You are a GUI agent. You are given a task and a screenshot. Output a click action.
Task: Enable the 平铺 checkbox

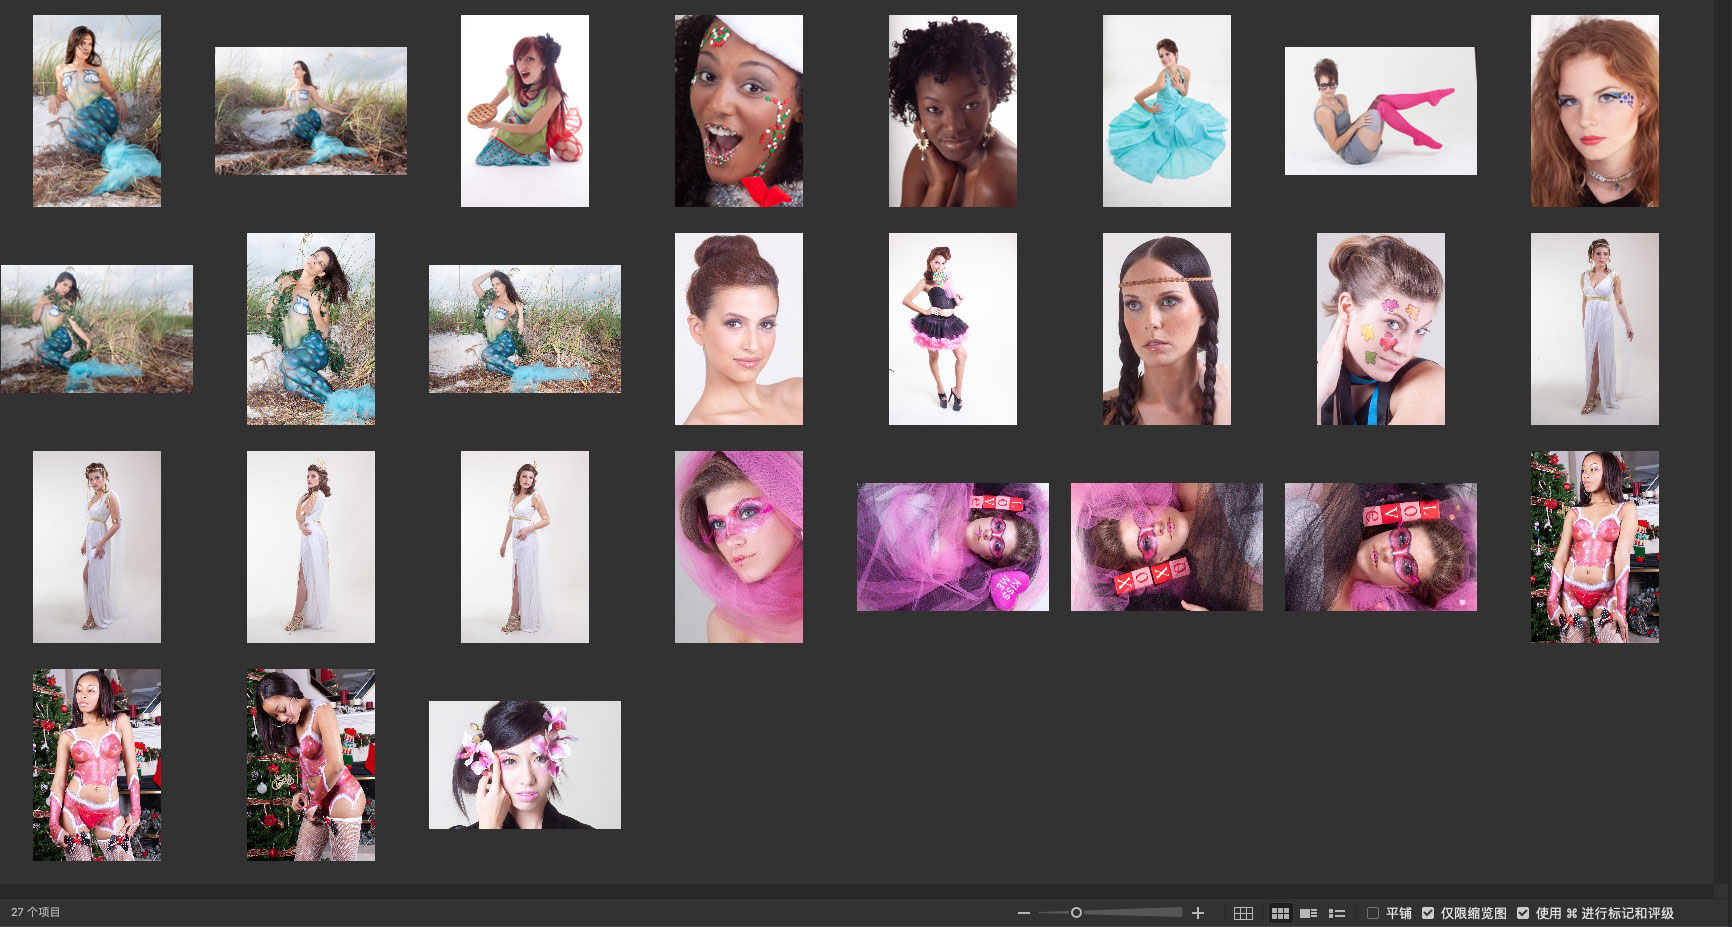(1373, 913)
